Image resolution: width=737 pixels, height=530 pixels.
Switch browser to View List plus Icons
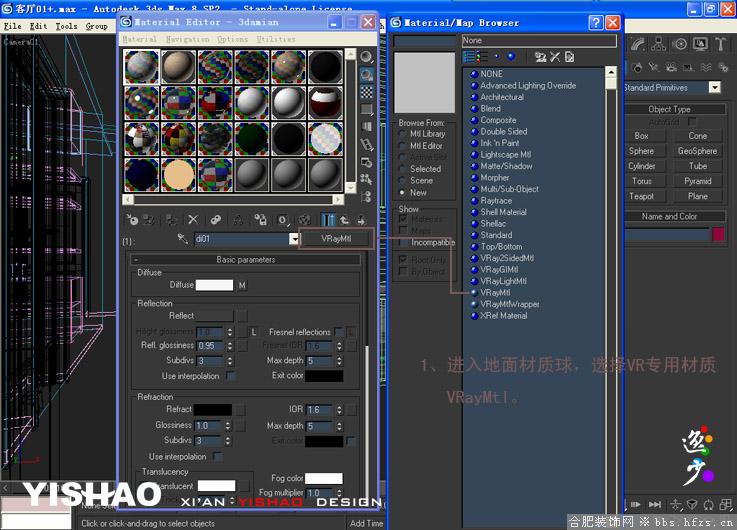481,57
